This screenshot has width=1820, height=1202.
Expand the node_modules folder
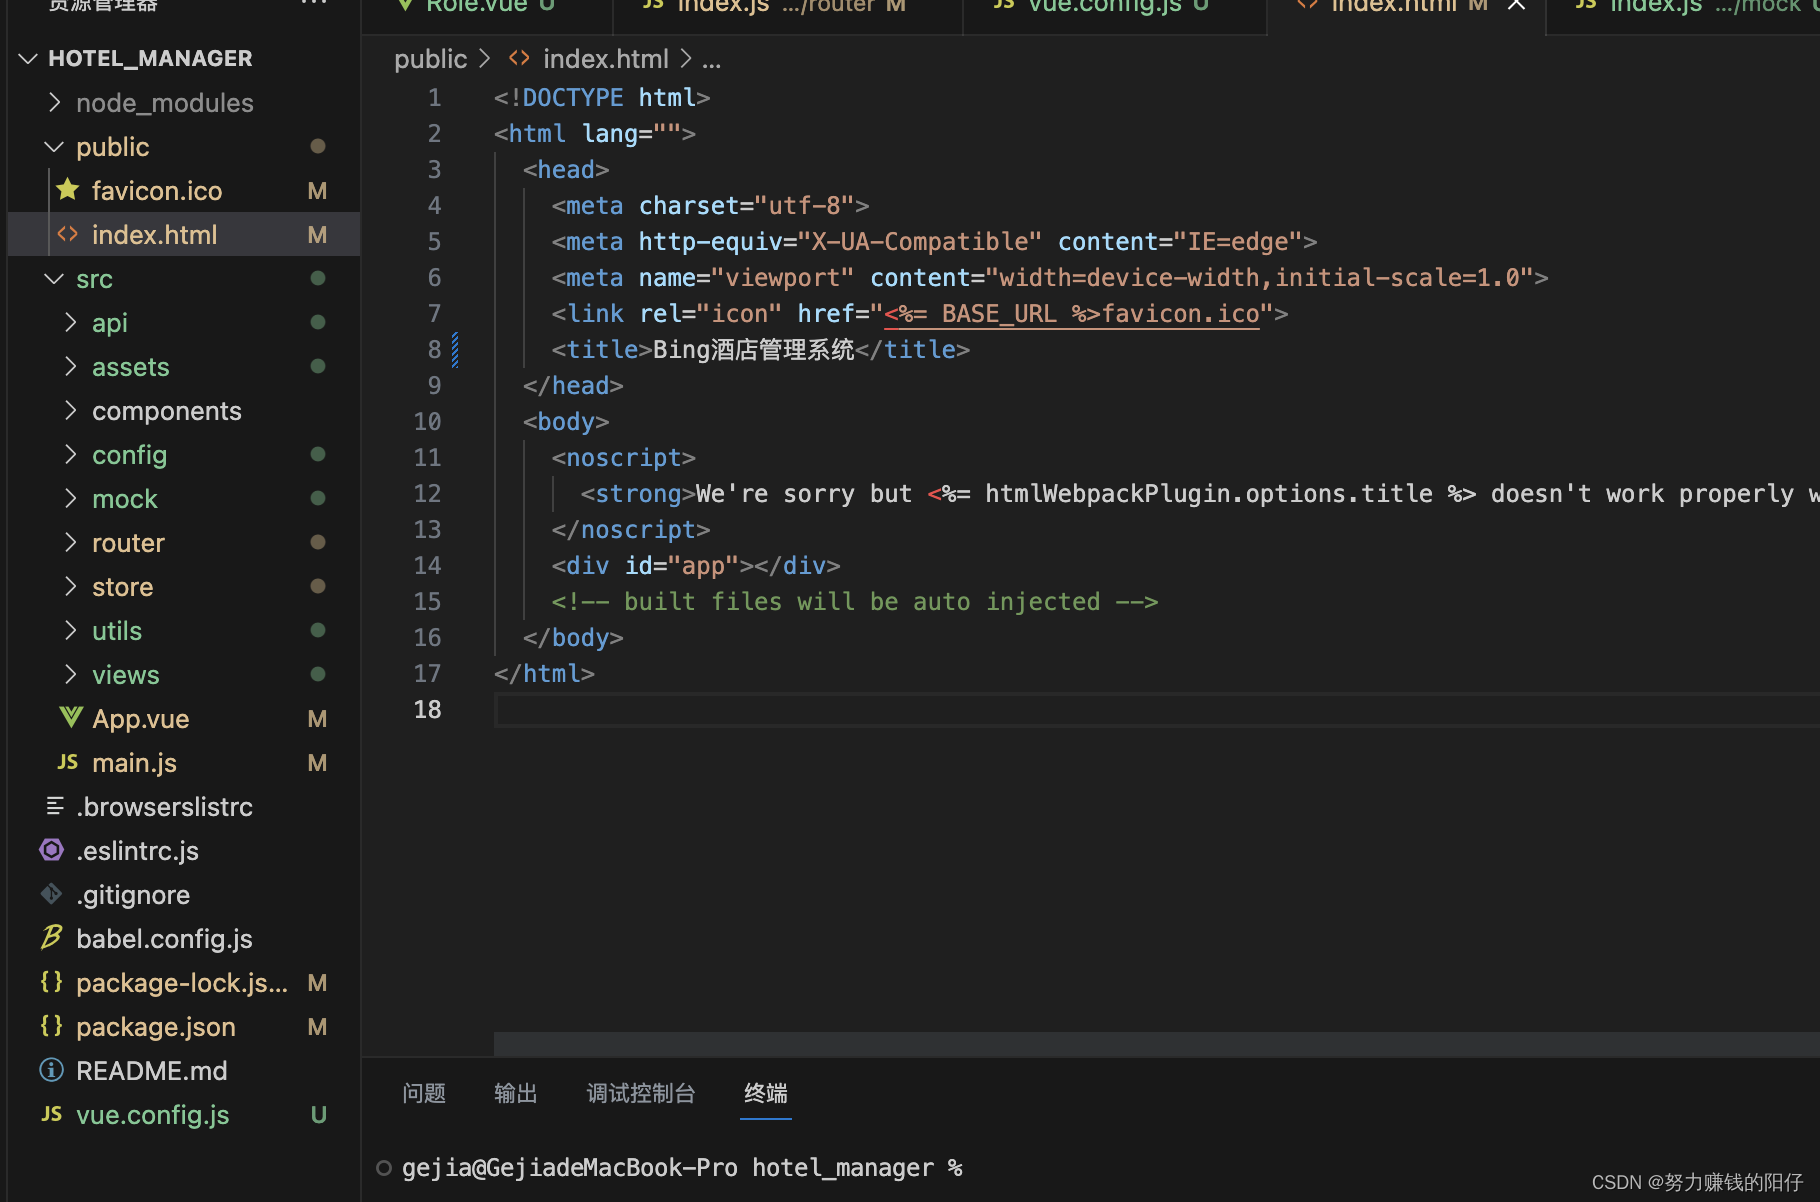point(56,102)
